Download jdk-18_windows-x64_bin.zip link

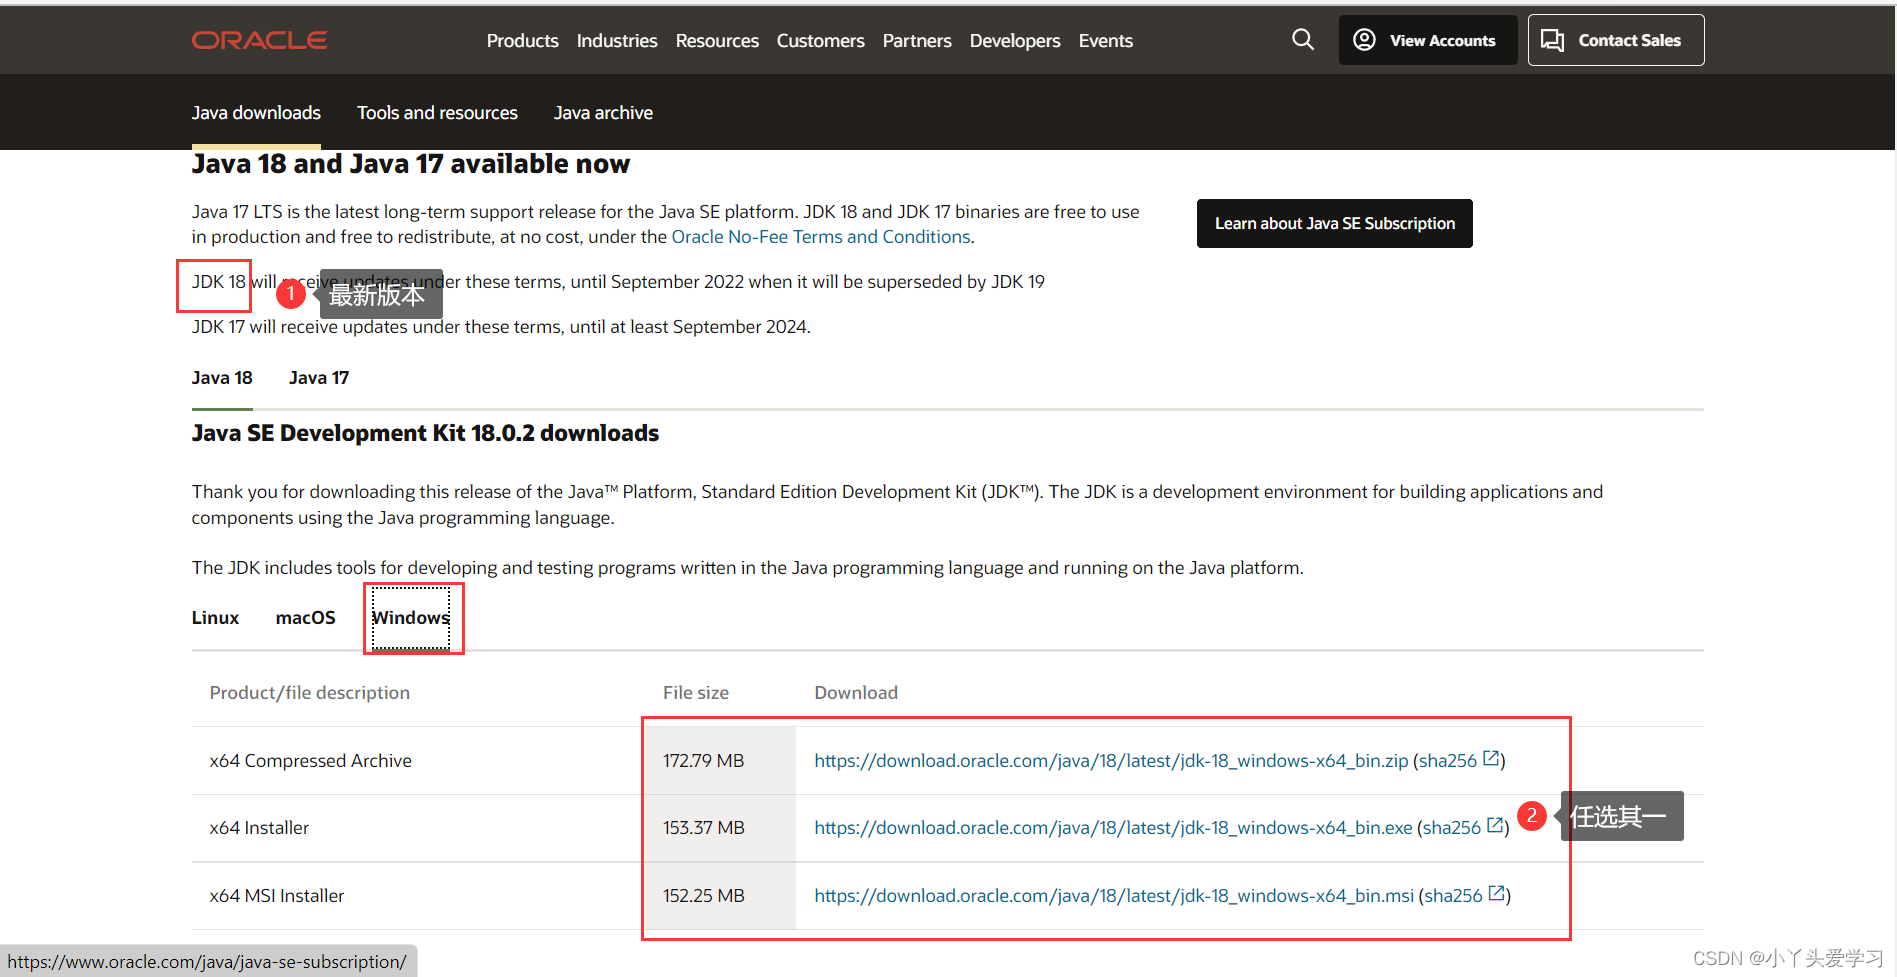click(1111, 761)
